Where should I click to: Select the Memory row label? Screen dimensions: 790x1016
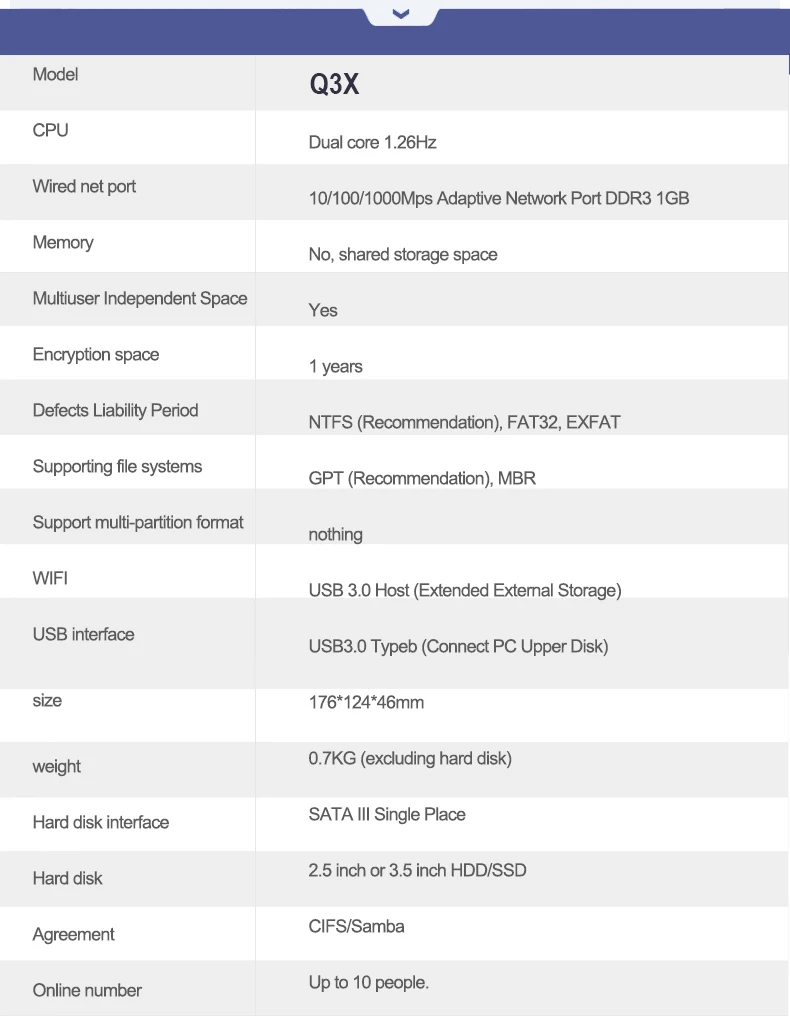click(x=62, y=243)
